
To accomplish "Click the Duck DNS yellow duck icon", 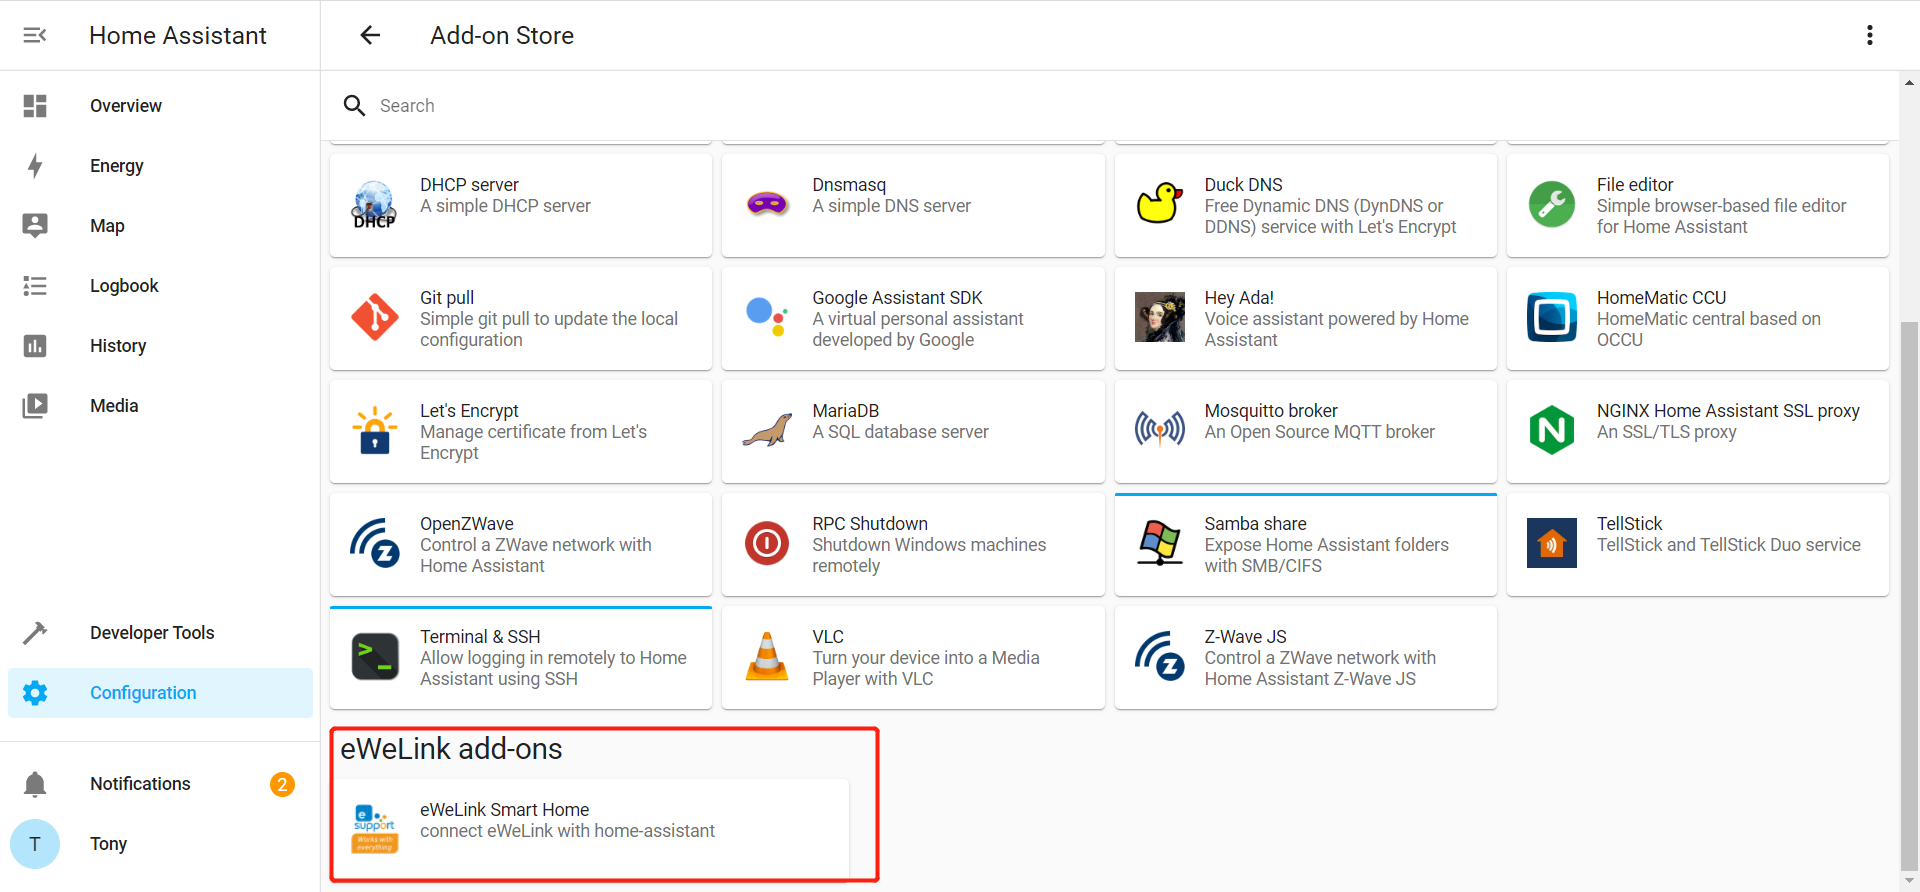I will (1159, 203).
